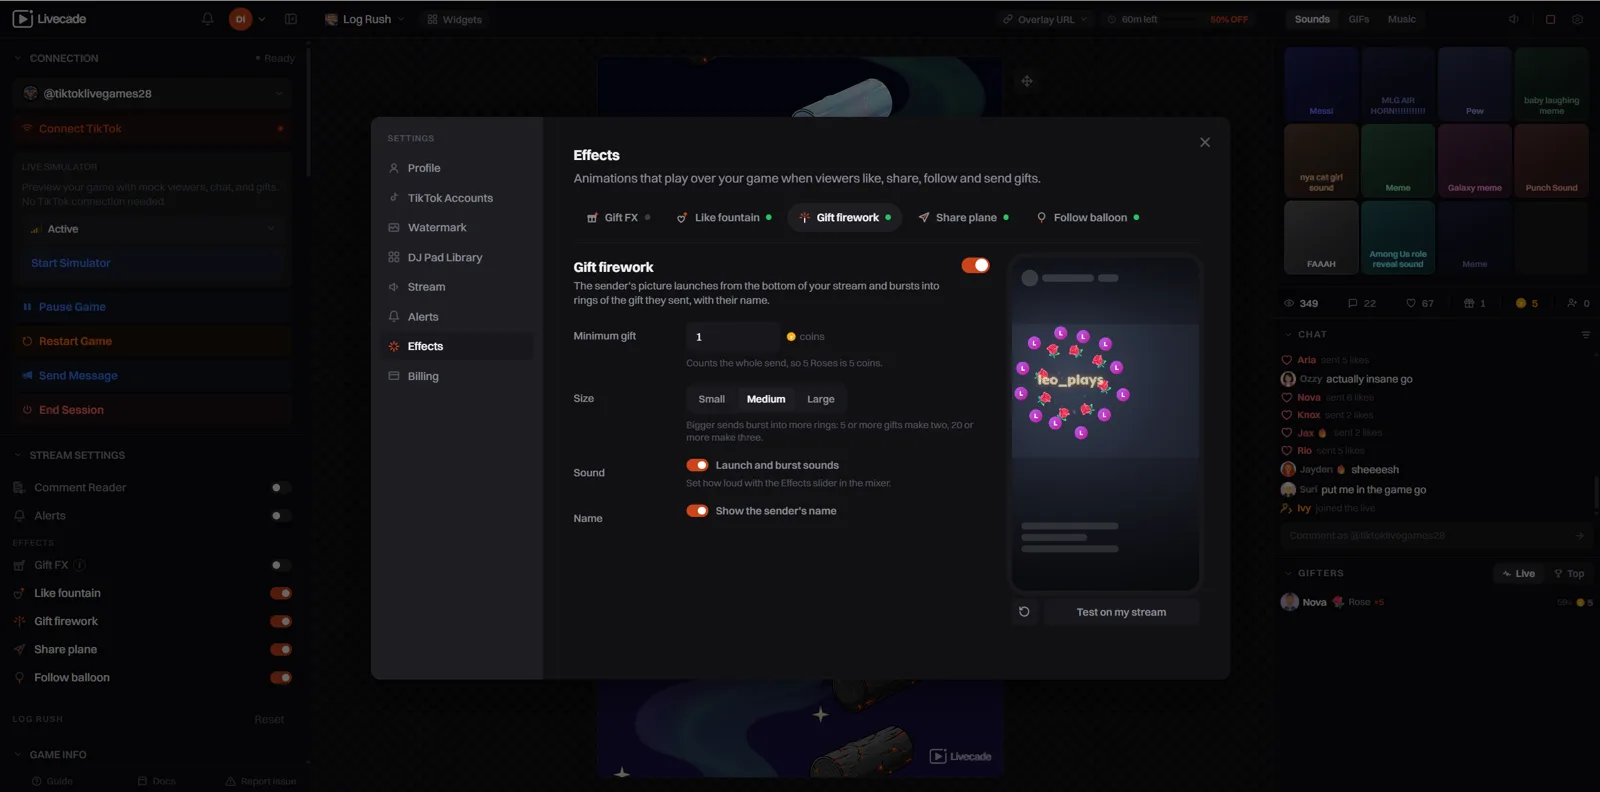Click the replay preview icon beside Test on my stream

coord(1024,612)
